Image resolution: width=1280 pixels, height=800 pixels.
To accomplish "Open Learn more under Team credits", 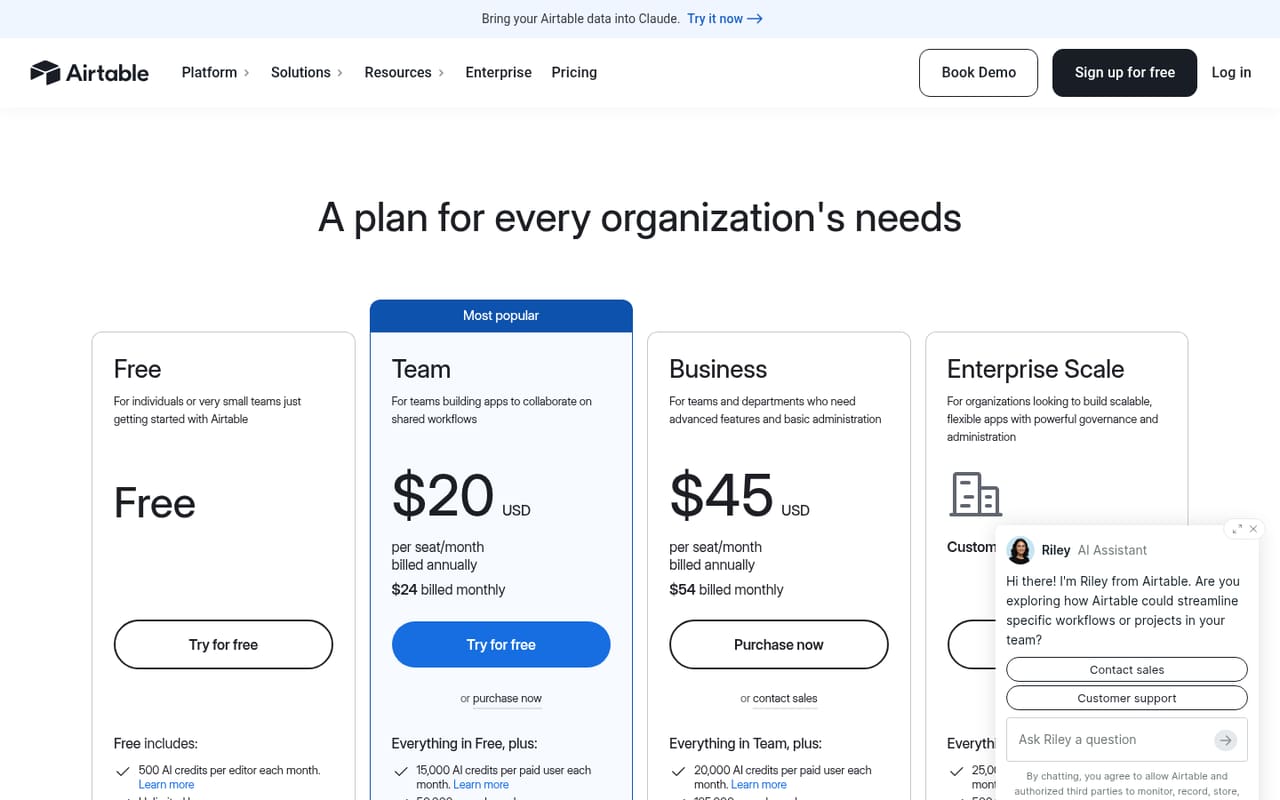I will [481, 785].
